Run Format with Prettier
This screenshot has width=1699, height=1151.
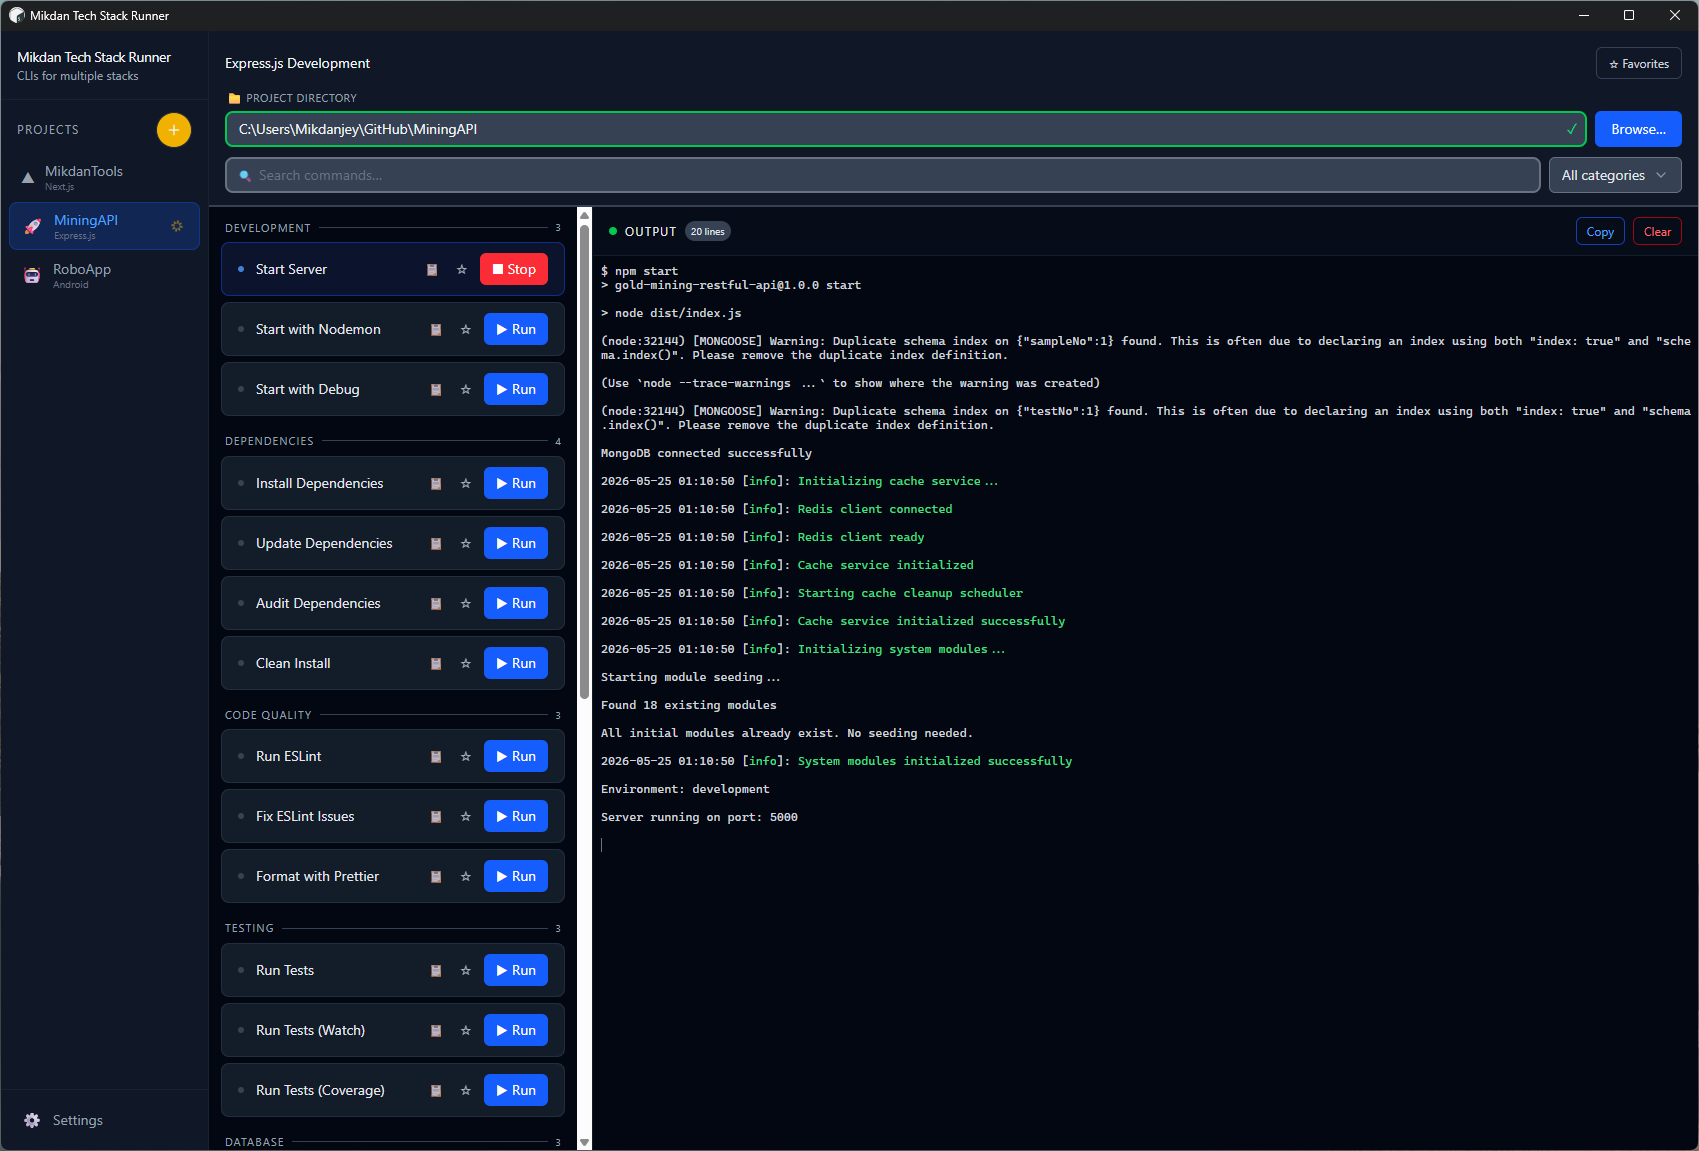coord(516,876)
